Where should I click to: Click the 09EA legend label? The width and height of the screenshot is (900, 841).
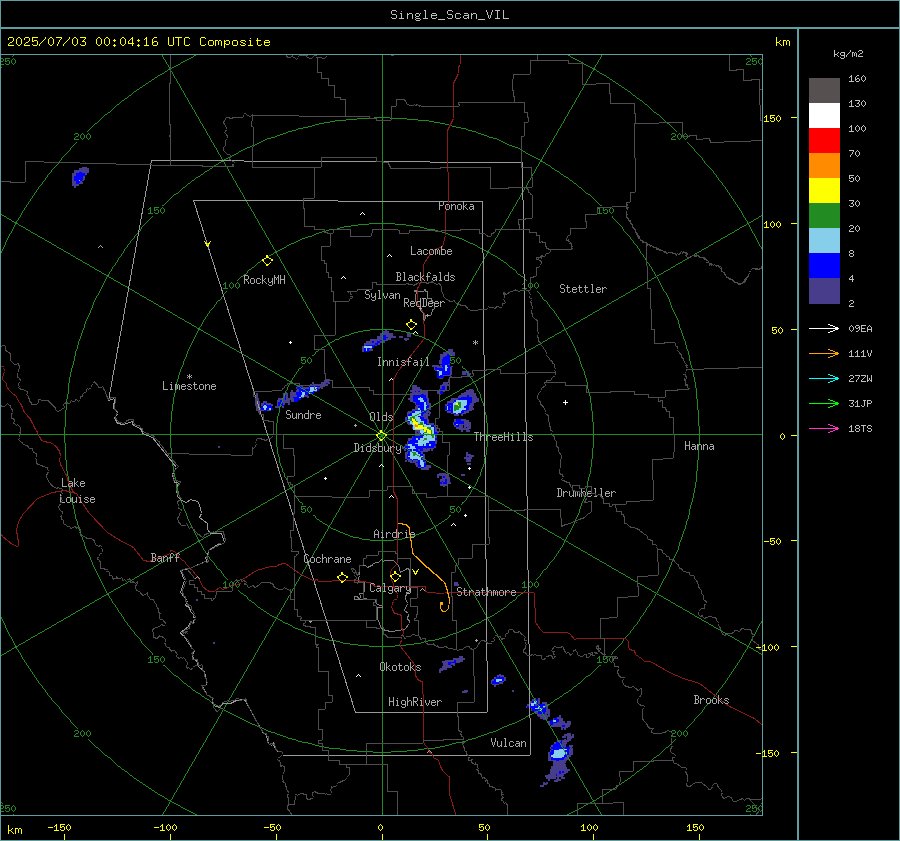coord(860,329)
